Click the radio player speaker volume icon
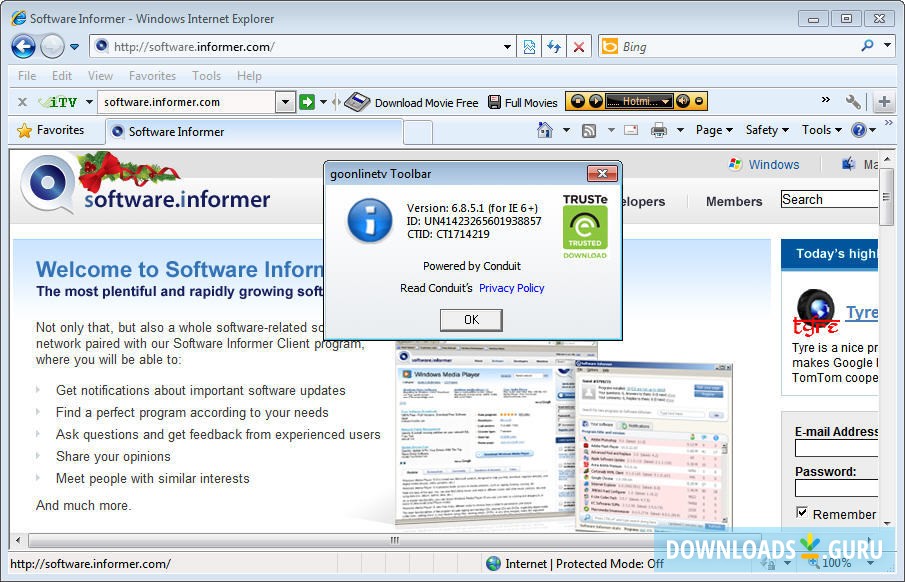Screen dimensions: 905x582 [x=682, y=102]
